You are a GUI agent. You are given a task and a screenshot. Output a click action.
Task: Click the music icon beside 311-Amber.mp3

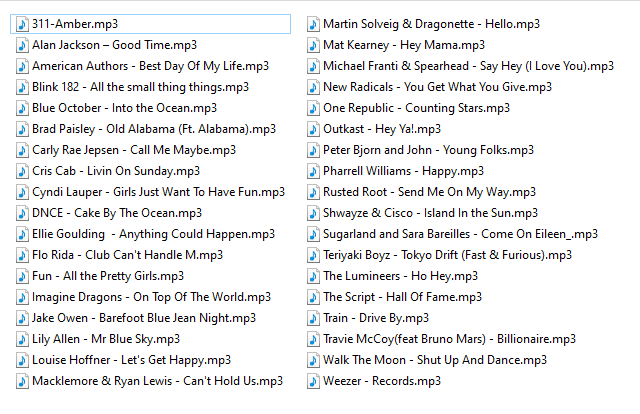(22, 24)
